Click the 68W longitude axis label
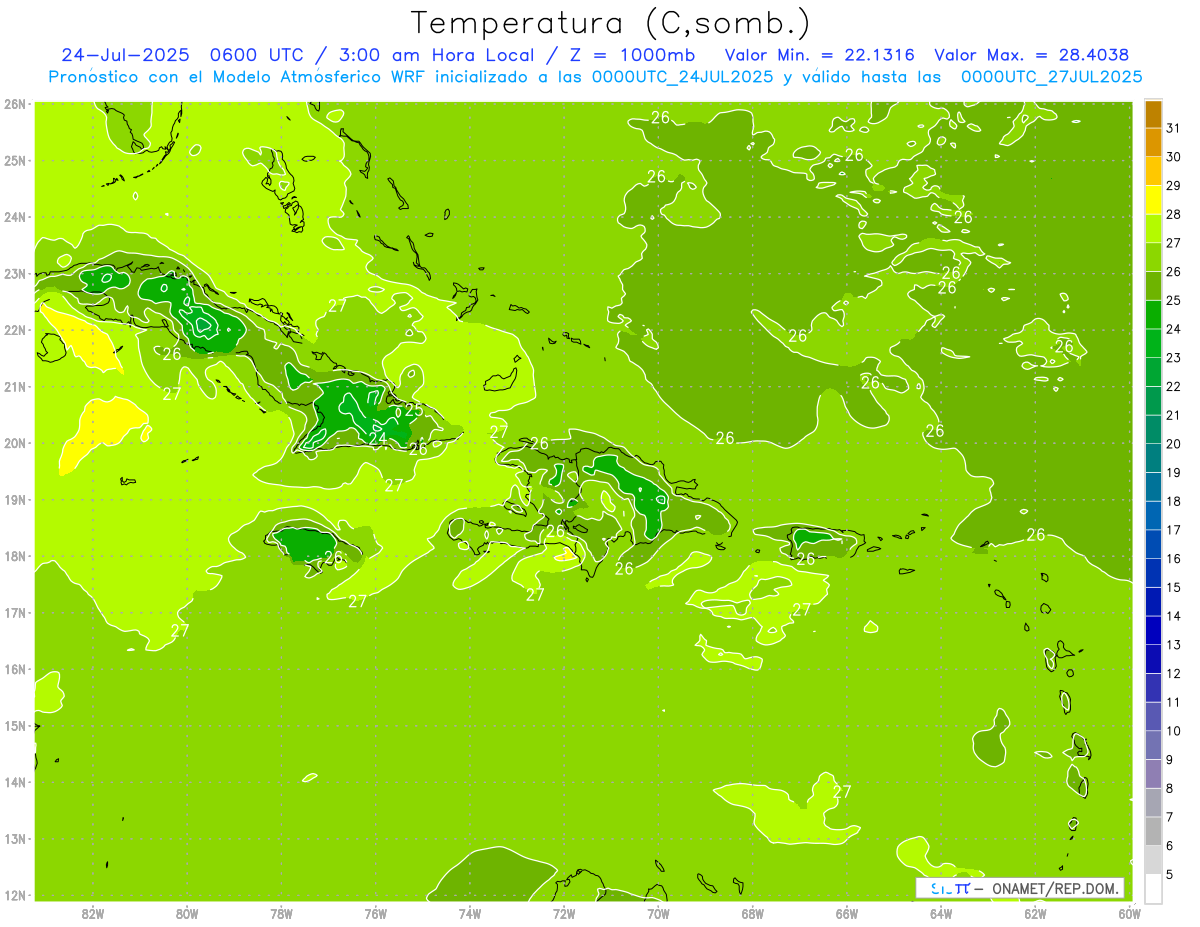Viewport: 1200px width, 927px height. coord(753,913)
